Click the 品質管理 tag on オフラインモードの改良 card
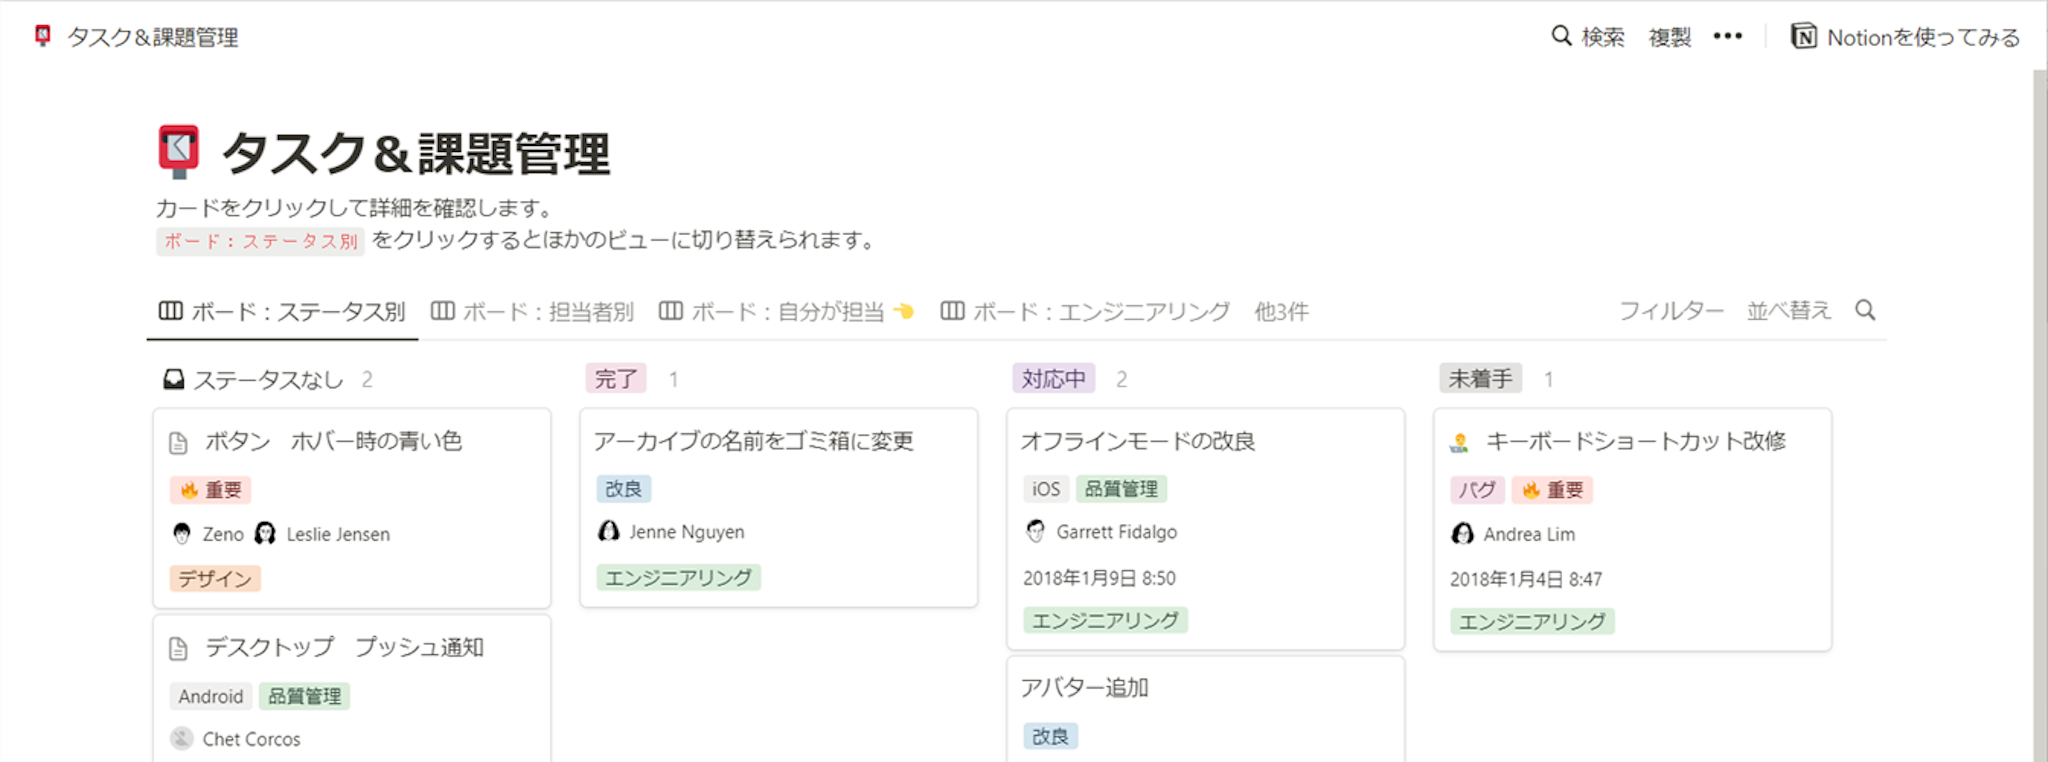 click(x=1121, y=489)
